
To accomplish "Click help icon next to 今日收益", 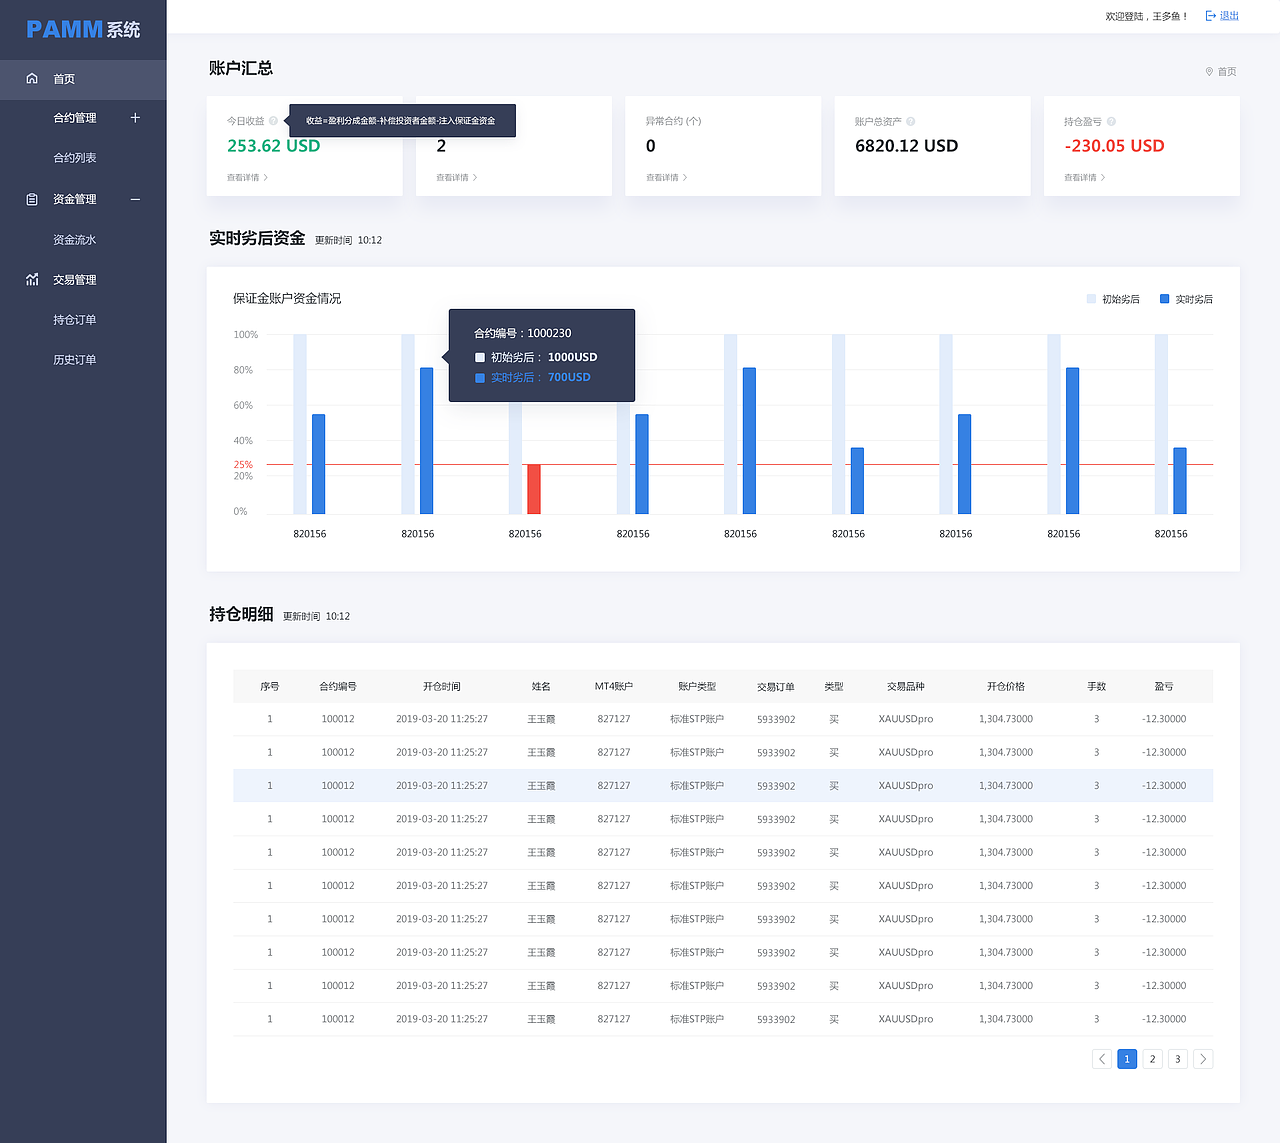I will (273, 121).
